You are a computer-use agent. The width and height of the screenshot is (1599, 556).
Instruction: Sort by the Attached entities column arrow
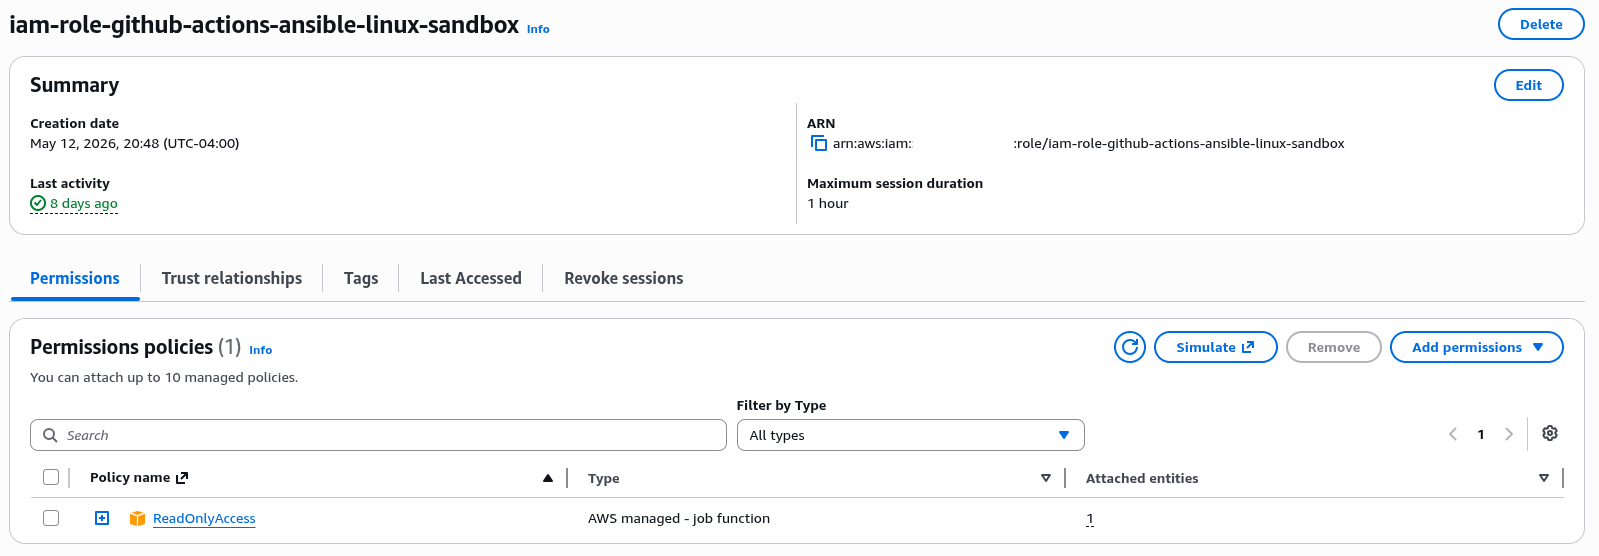[1544, 478]
